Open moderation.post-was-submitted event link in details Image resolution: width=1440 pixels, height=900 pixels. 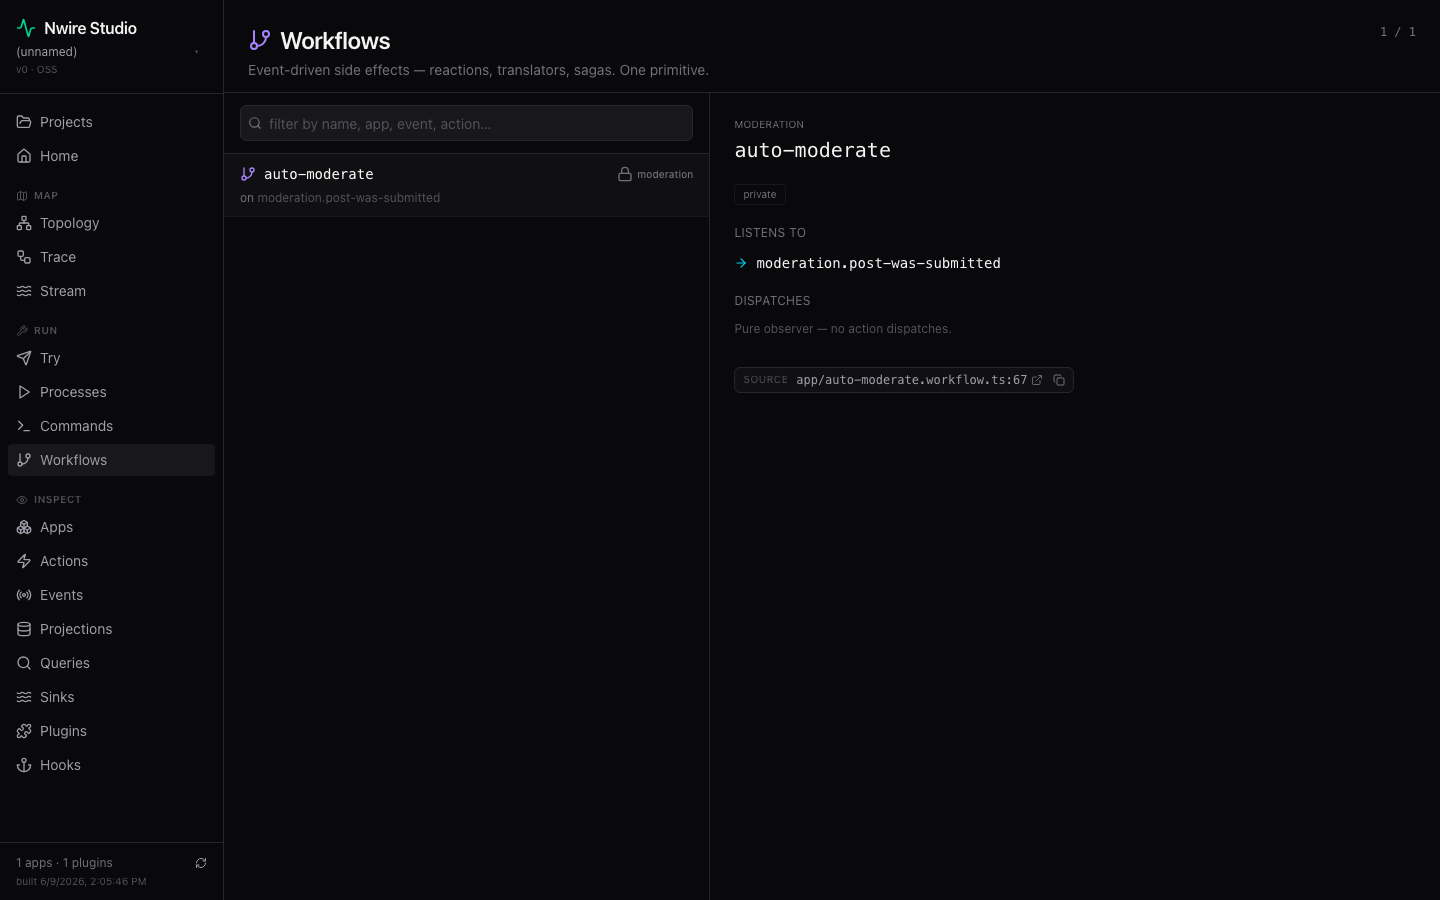(878, 263)
